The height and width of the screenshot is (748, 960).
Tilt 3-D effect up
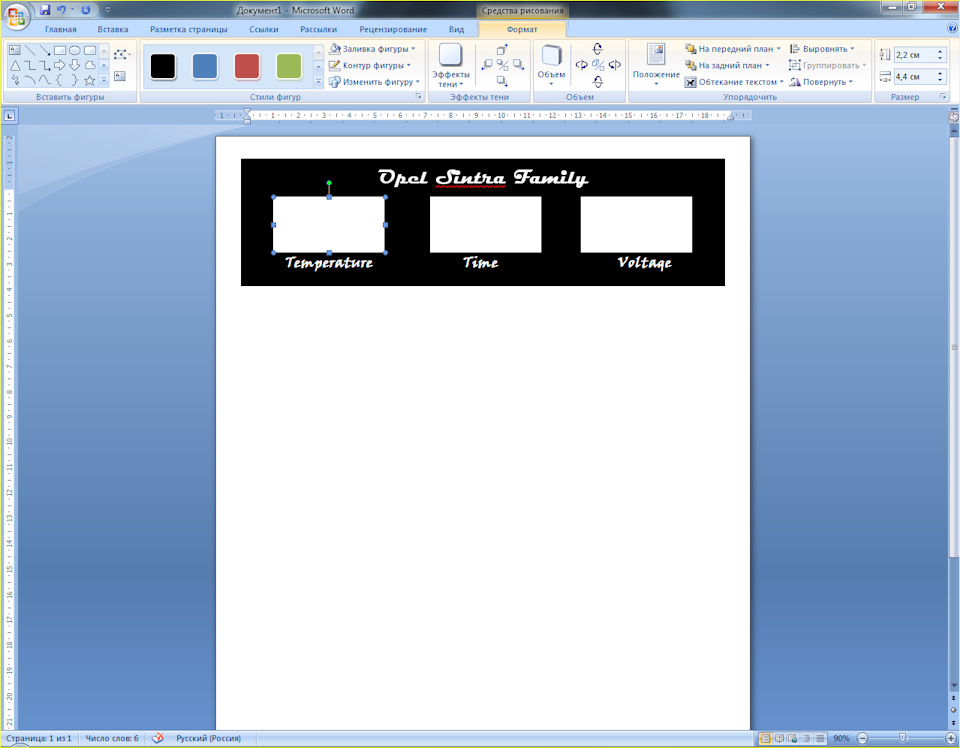598,49
